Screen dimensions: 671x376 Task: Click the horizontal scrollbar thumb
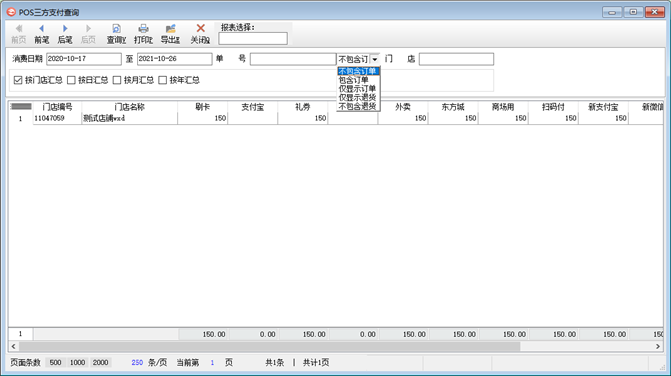[269, 346]
